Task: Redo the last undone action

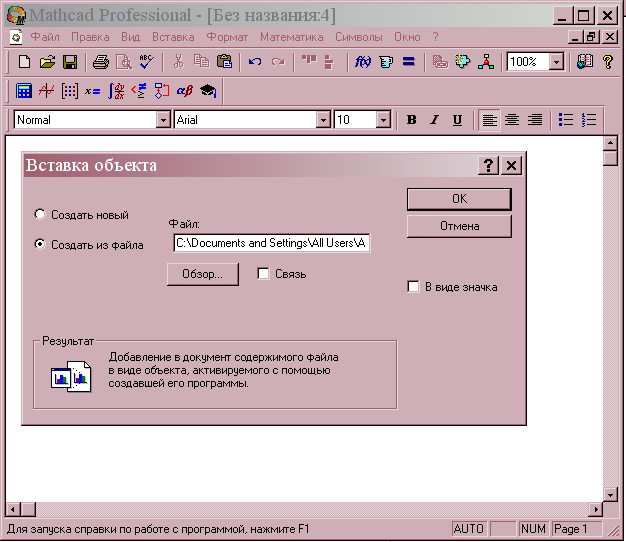Action: point(278,62)
